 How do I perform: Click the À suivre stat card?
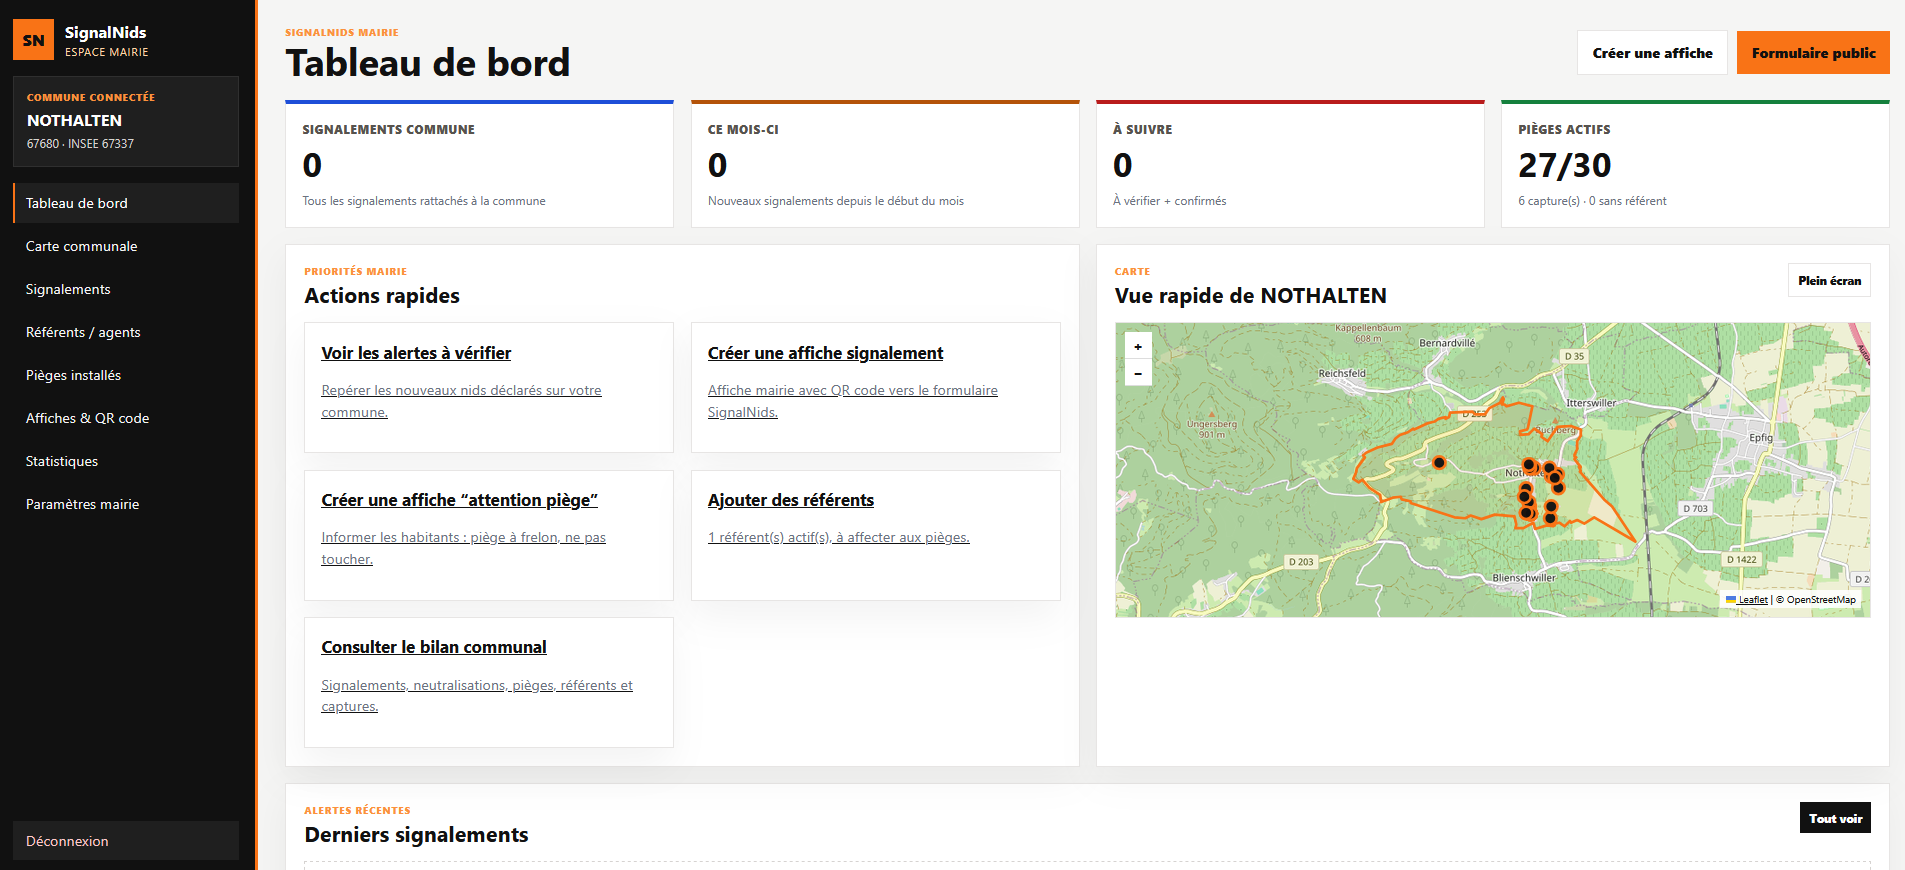coord(1290,164)
